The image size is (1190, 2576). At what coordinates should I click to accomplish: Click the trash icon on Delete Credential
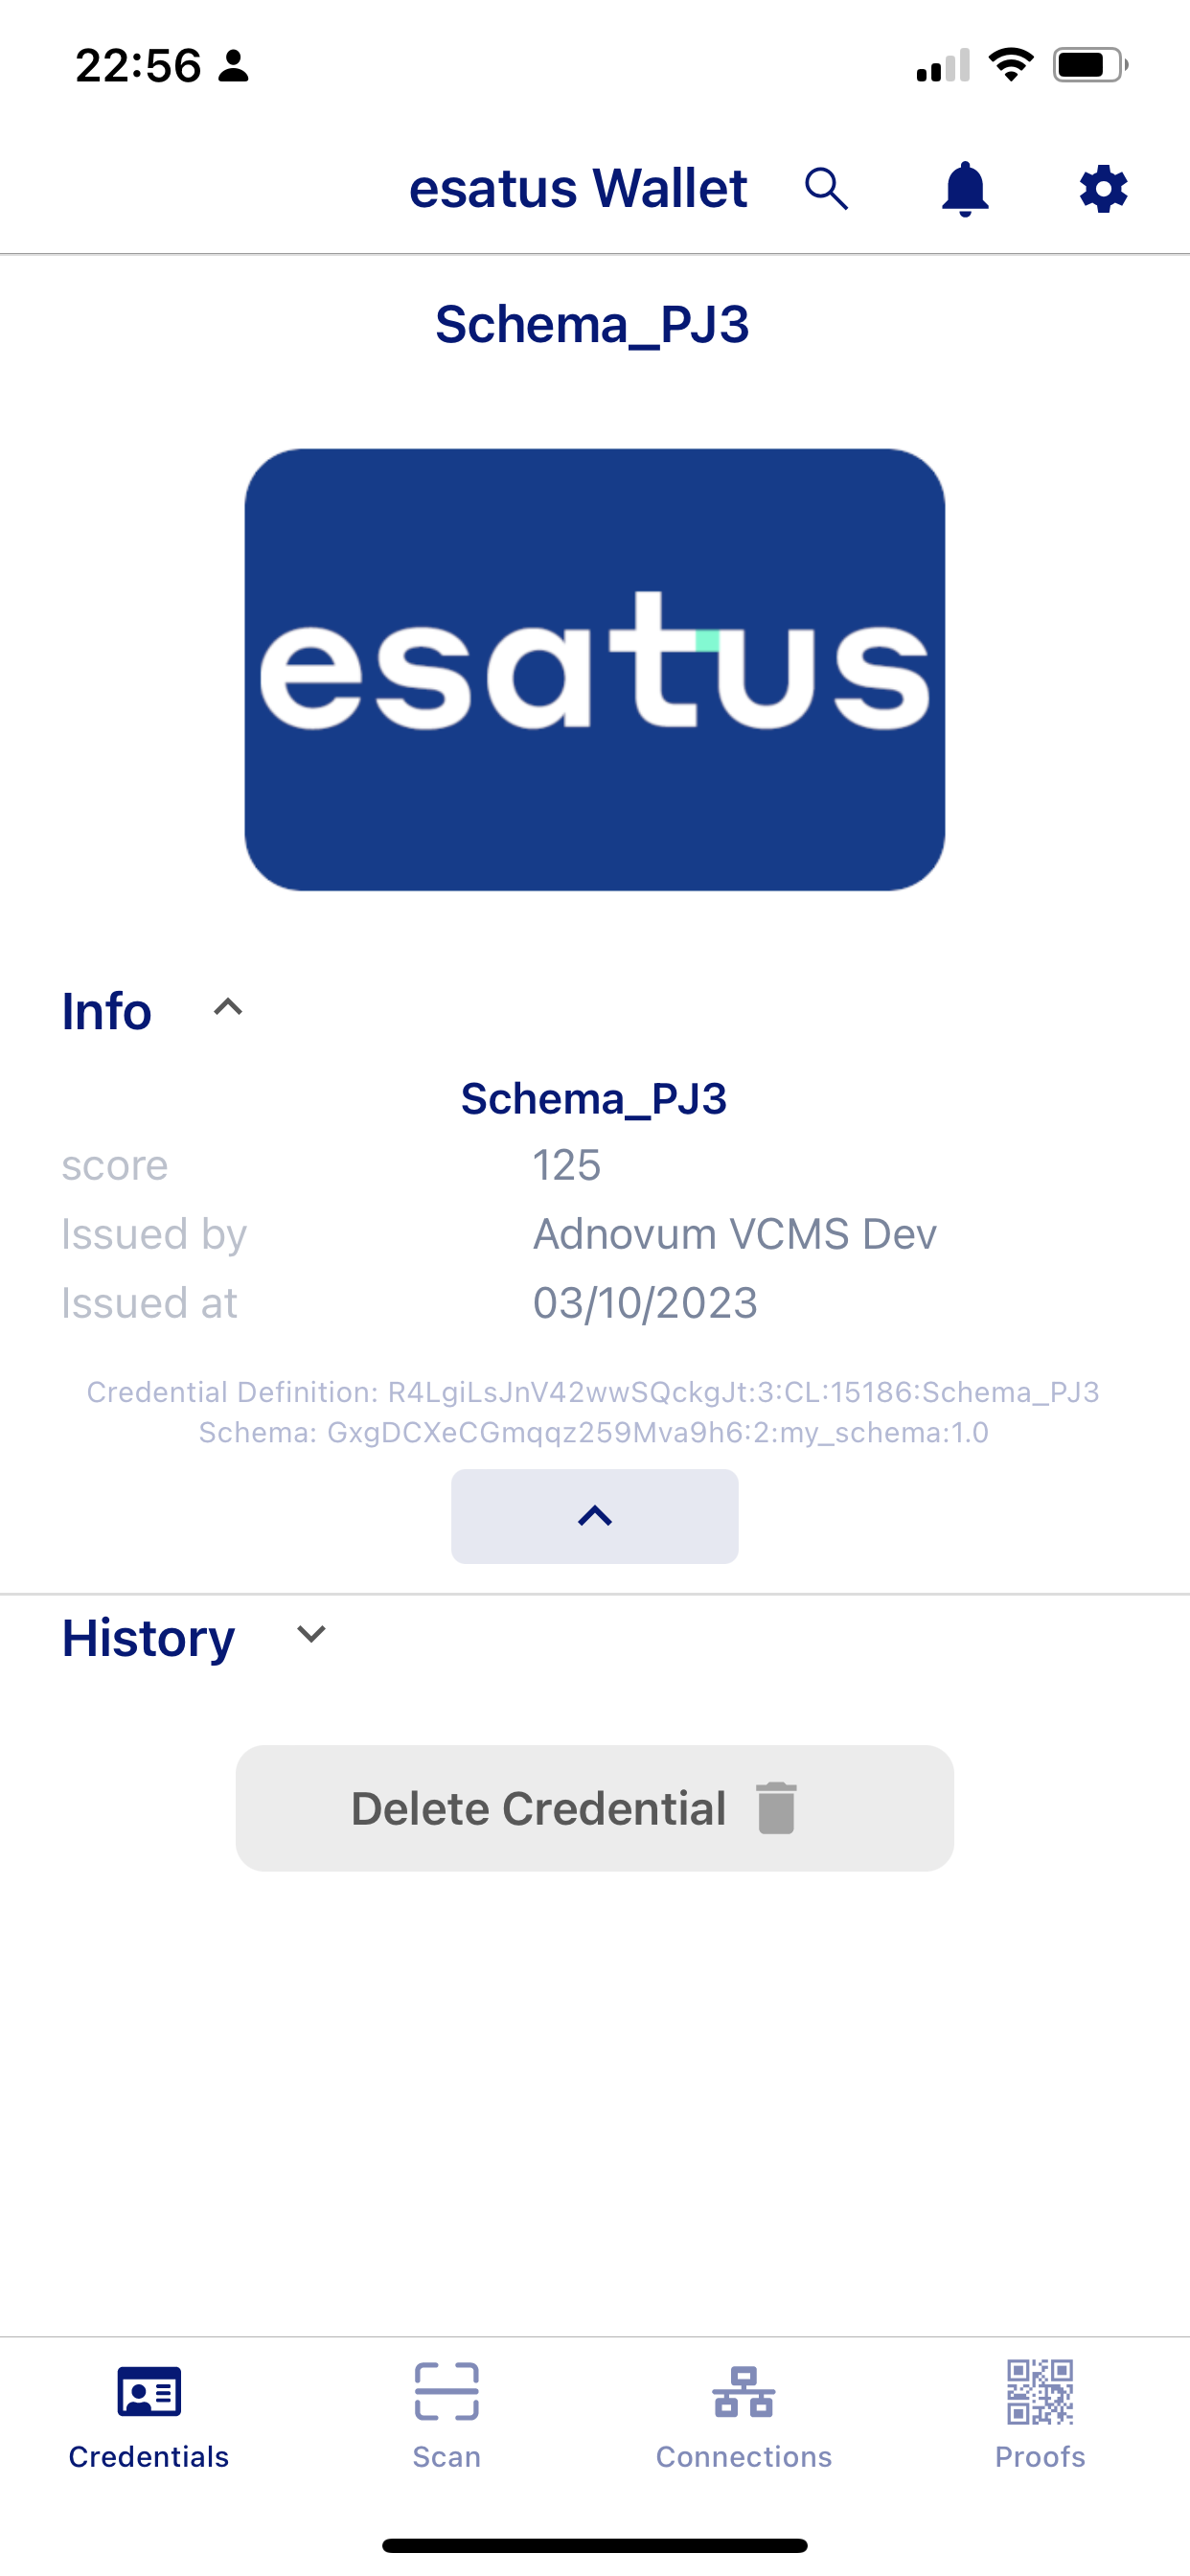coord(775,1808)
